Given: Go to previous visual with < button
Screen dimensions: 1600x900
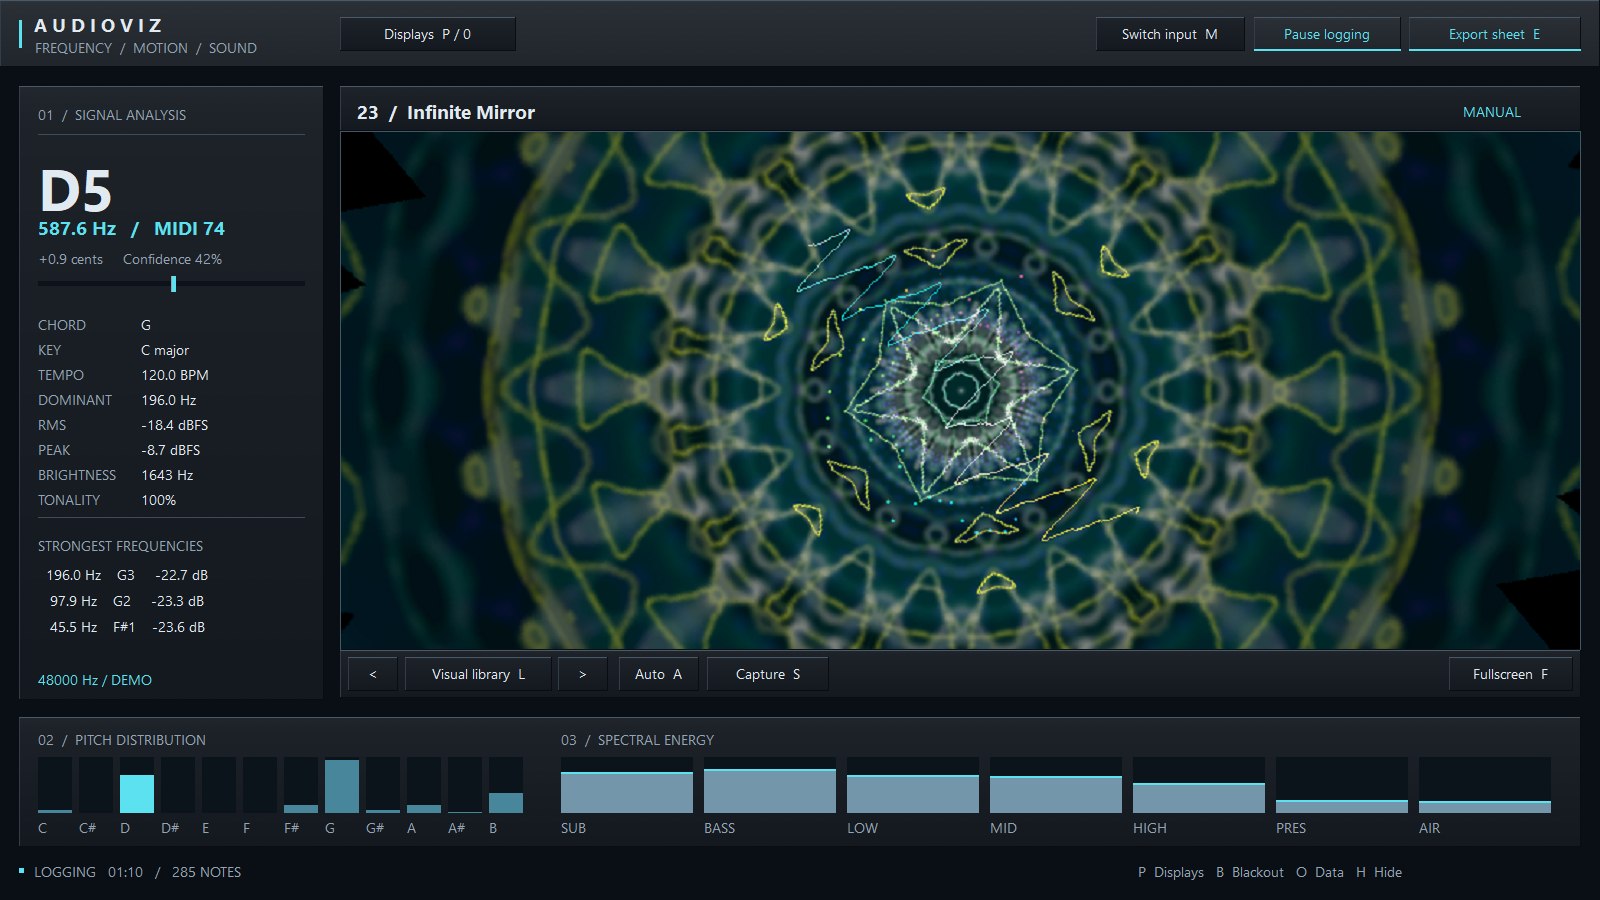Looking at the screenshot, I should (373, 674).
